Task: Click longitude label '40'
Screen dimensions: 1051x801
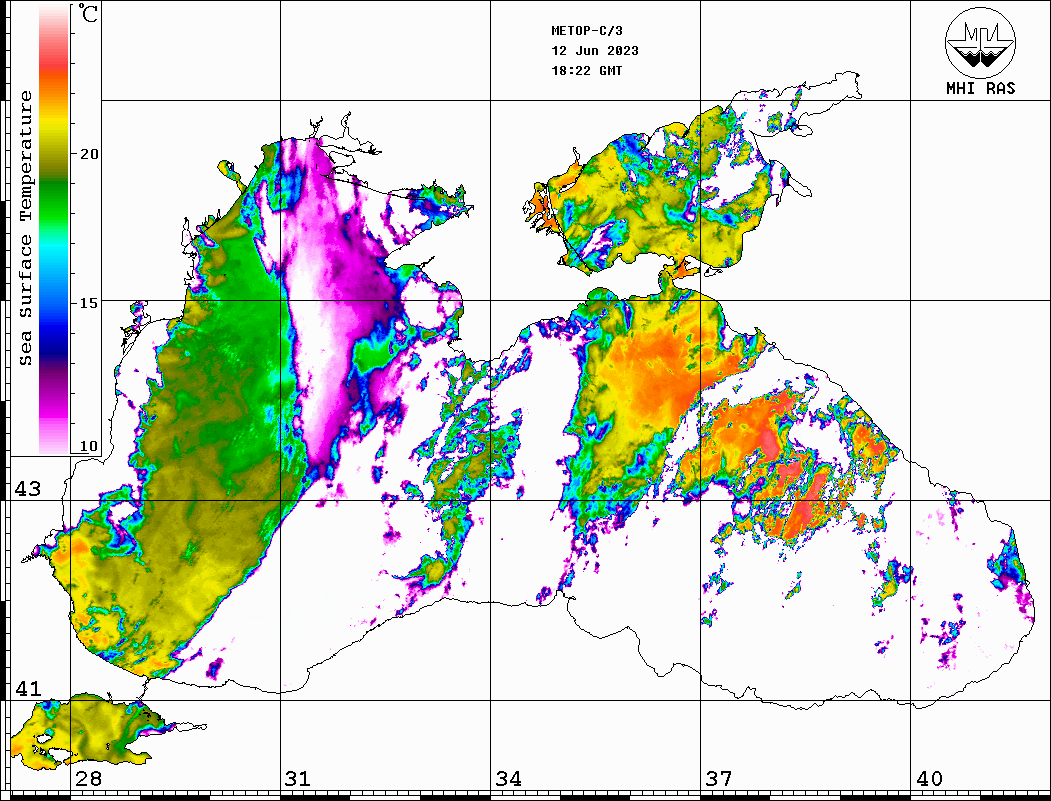Action: pos(929,779)
